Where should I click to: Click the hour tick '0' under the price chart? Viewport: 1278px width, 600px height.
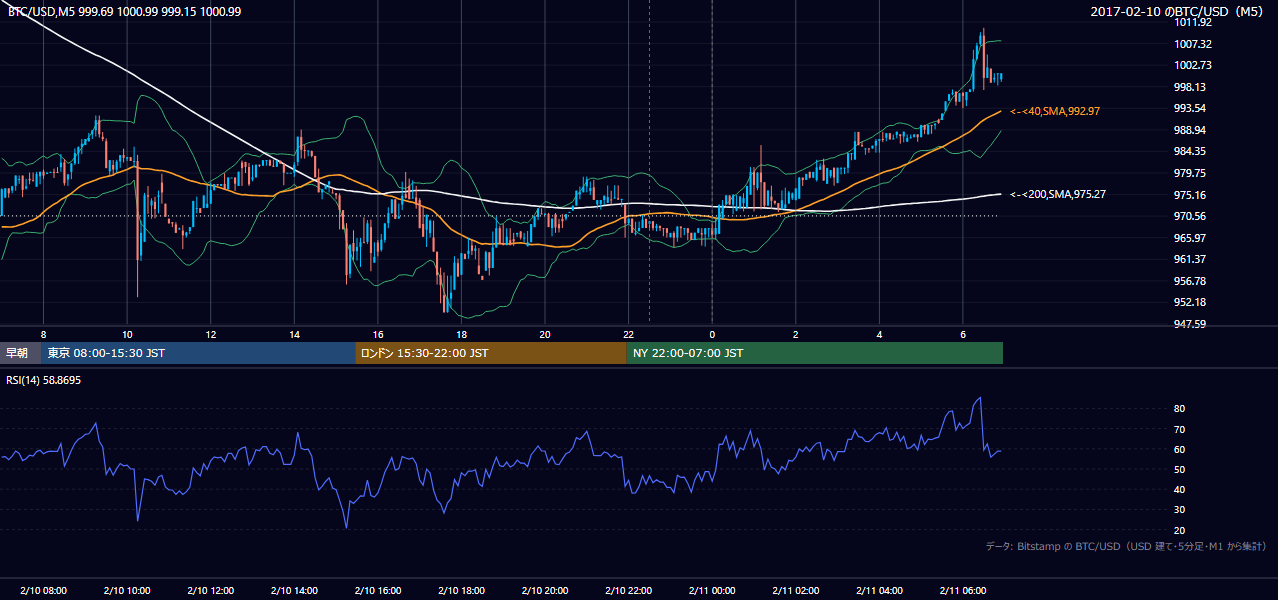712,334
